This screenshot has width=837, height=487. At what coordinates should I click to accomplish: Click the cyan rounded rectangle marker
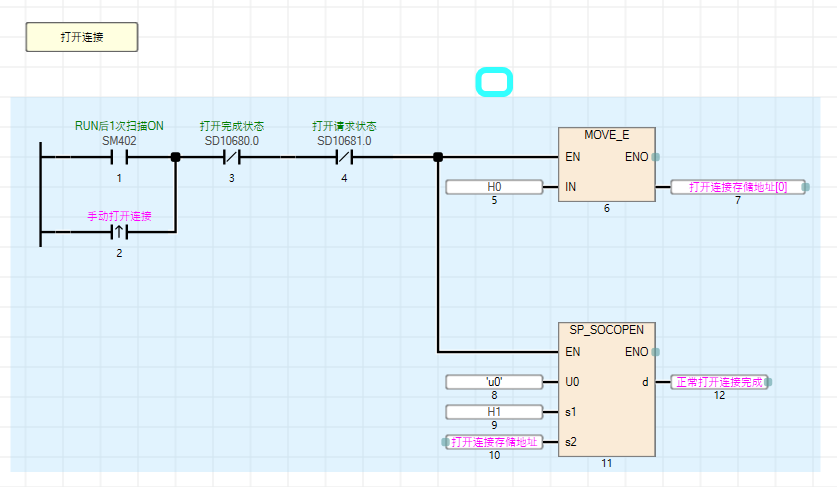pyautogui.click(x=494, y=82)
